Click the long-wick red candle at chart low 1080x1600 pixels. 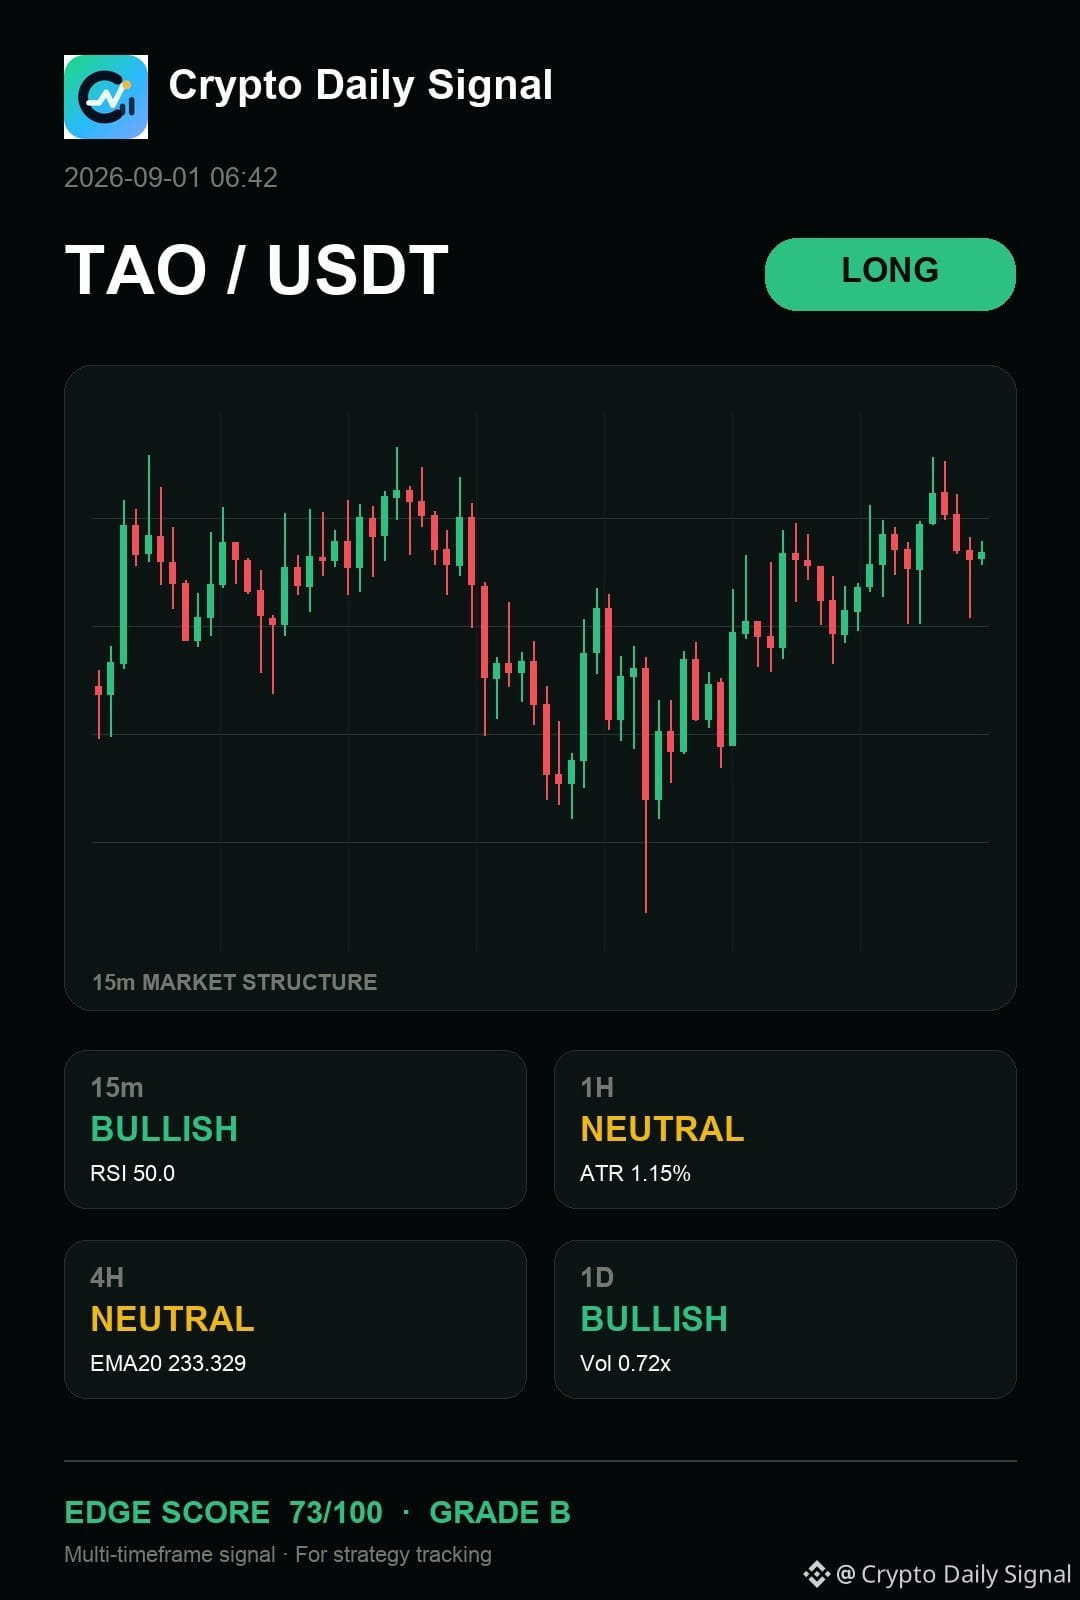(x=646, y=785)
